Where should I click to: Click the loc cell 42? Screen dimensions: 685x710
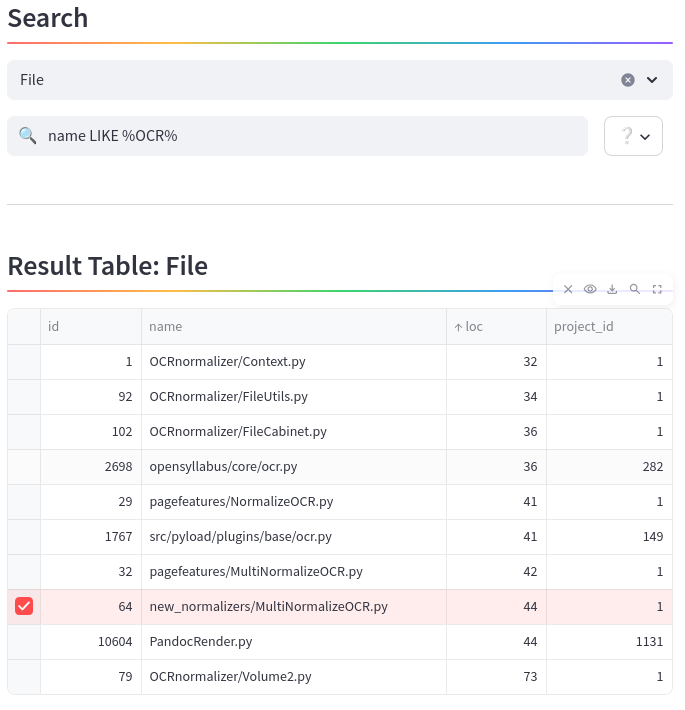(x=496, y=571)
